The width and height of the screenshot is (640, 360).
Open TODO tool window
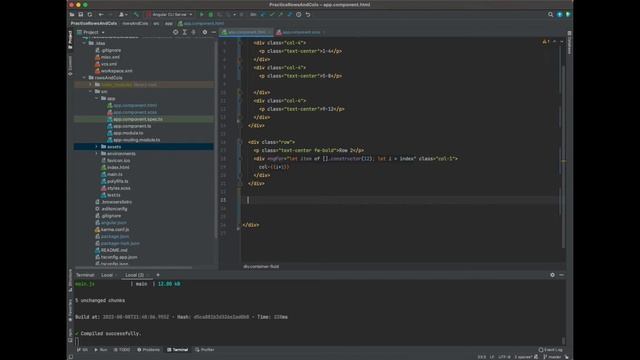[122, 350]
